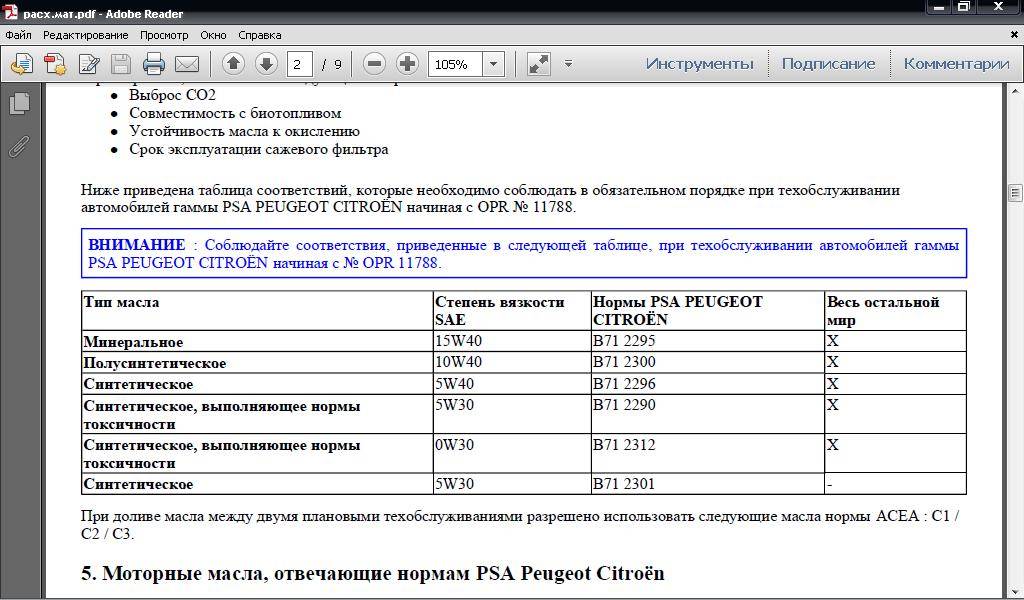Screen dimensions: 1024x600
Task: Open the Print dialog icon
Action: point(152,63)
